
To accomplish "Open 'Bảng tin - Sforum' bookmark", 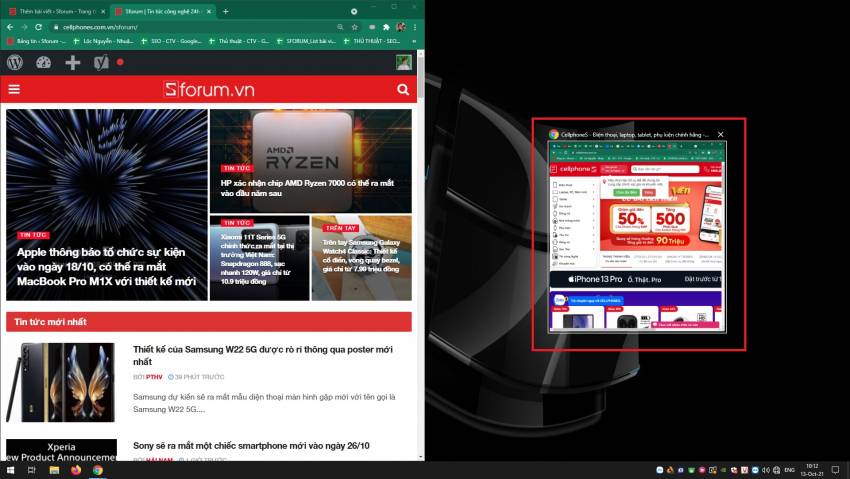I will pyautogui.click(x=36, y=41).
